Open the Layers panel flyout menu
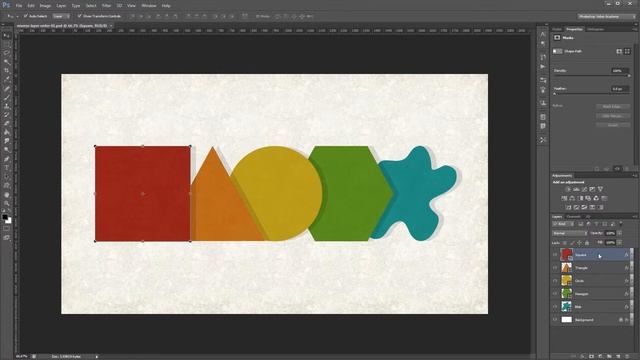 click(635, 217)
